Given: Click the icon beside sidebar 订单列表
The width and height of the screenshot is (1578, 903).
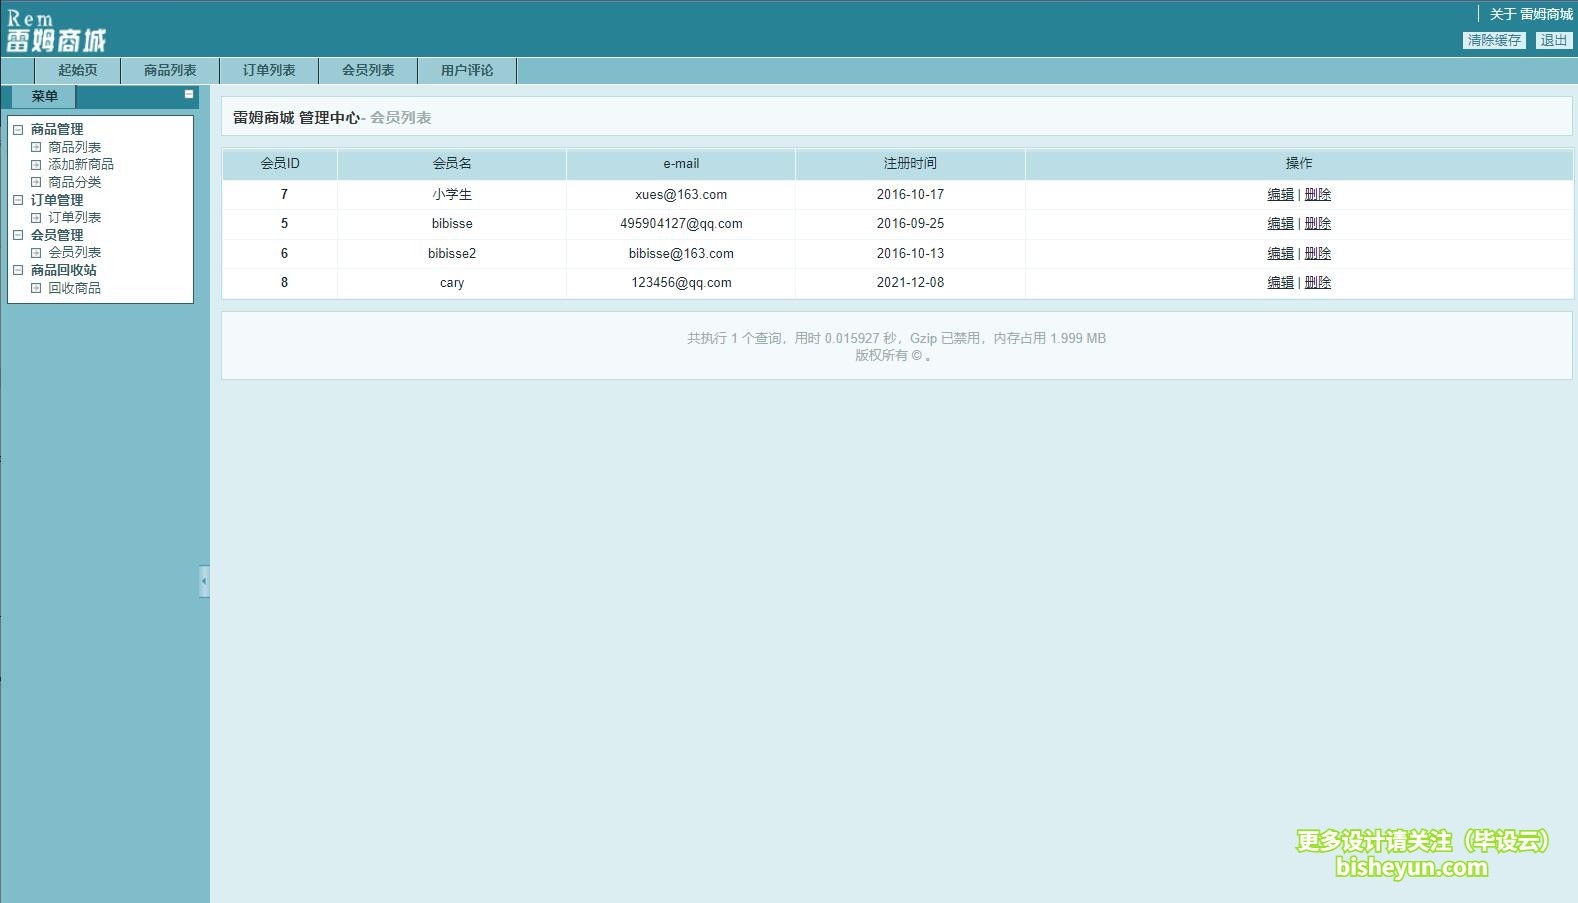Looking at the screenshot, I should (x=36, y=217).
